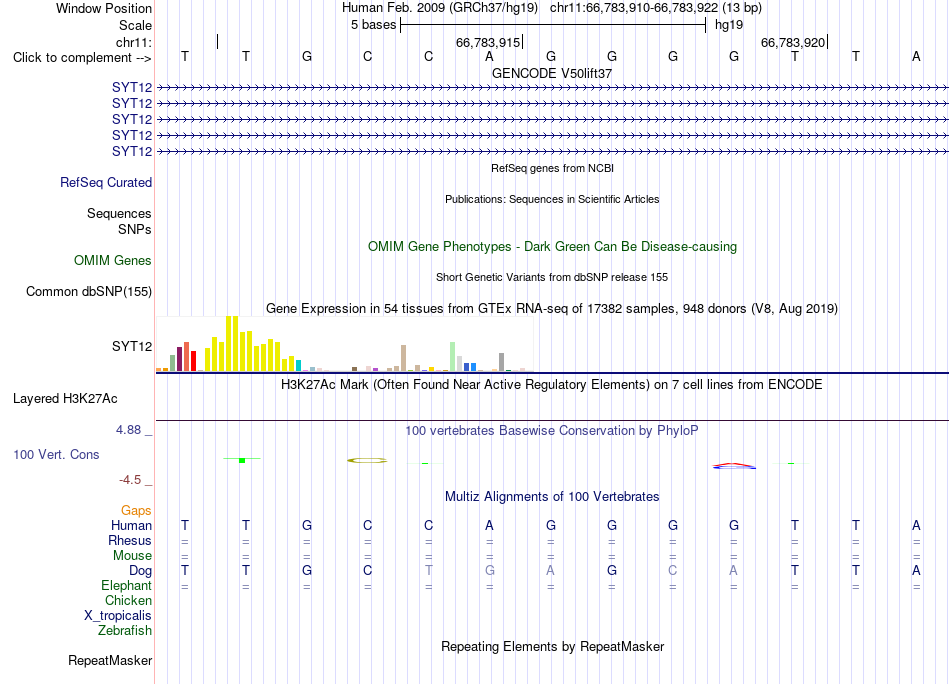Click the SYT12 label beside the expression bar chart

(x=132, y=347)
